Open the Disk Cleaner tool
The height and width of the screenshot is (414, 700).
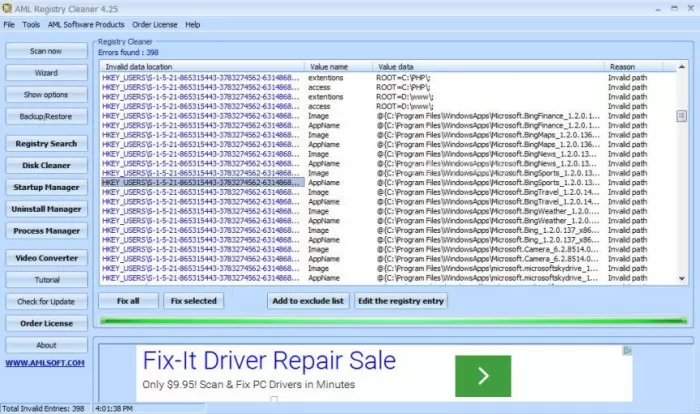pos(46,165)
